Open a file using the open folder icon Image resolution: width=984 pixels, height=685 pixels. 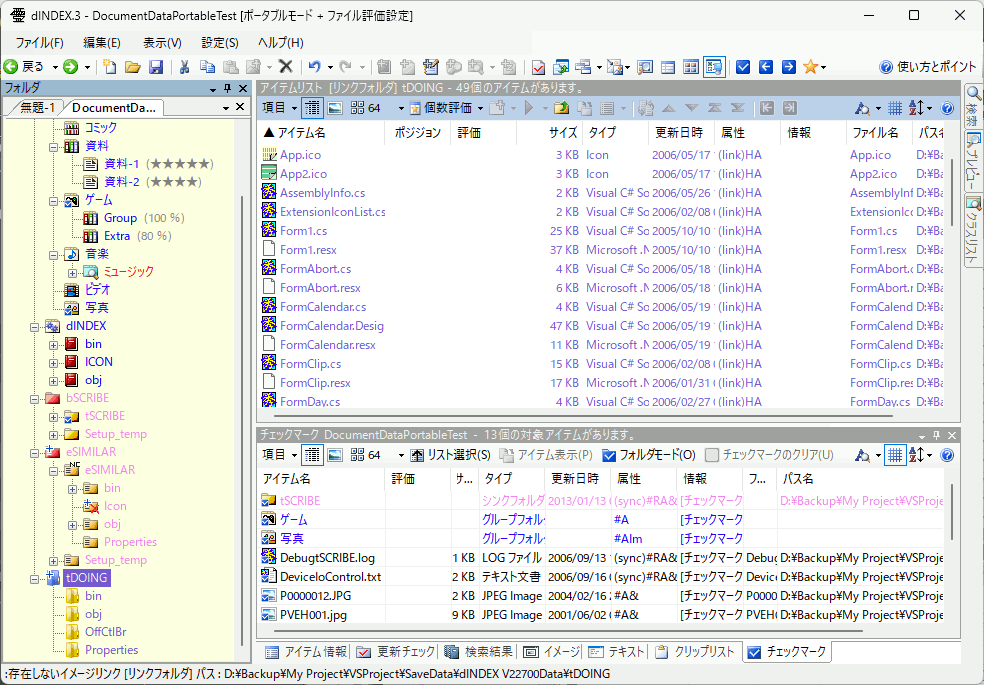tap(132, 66)
